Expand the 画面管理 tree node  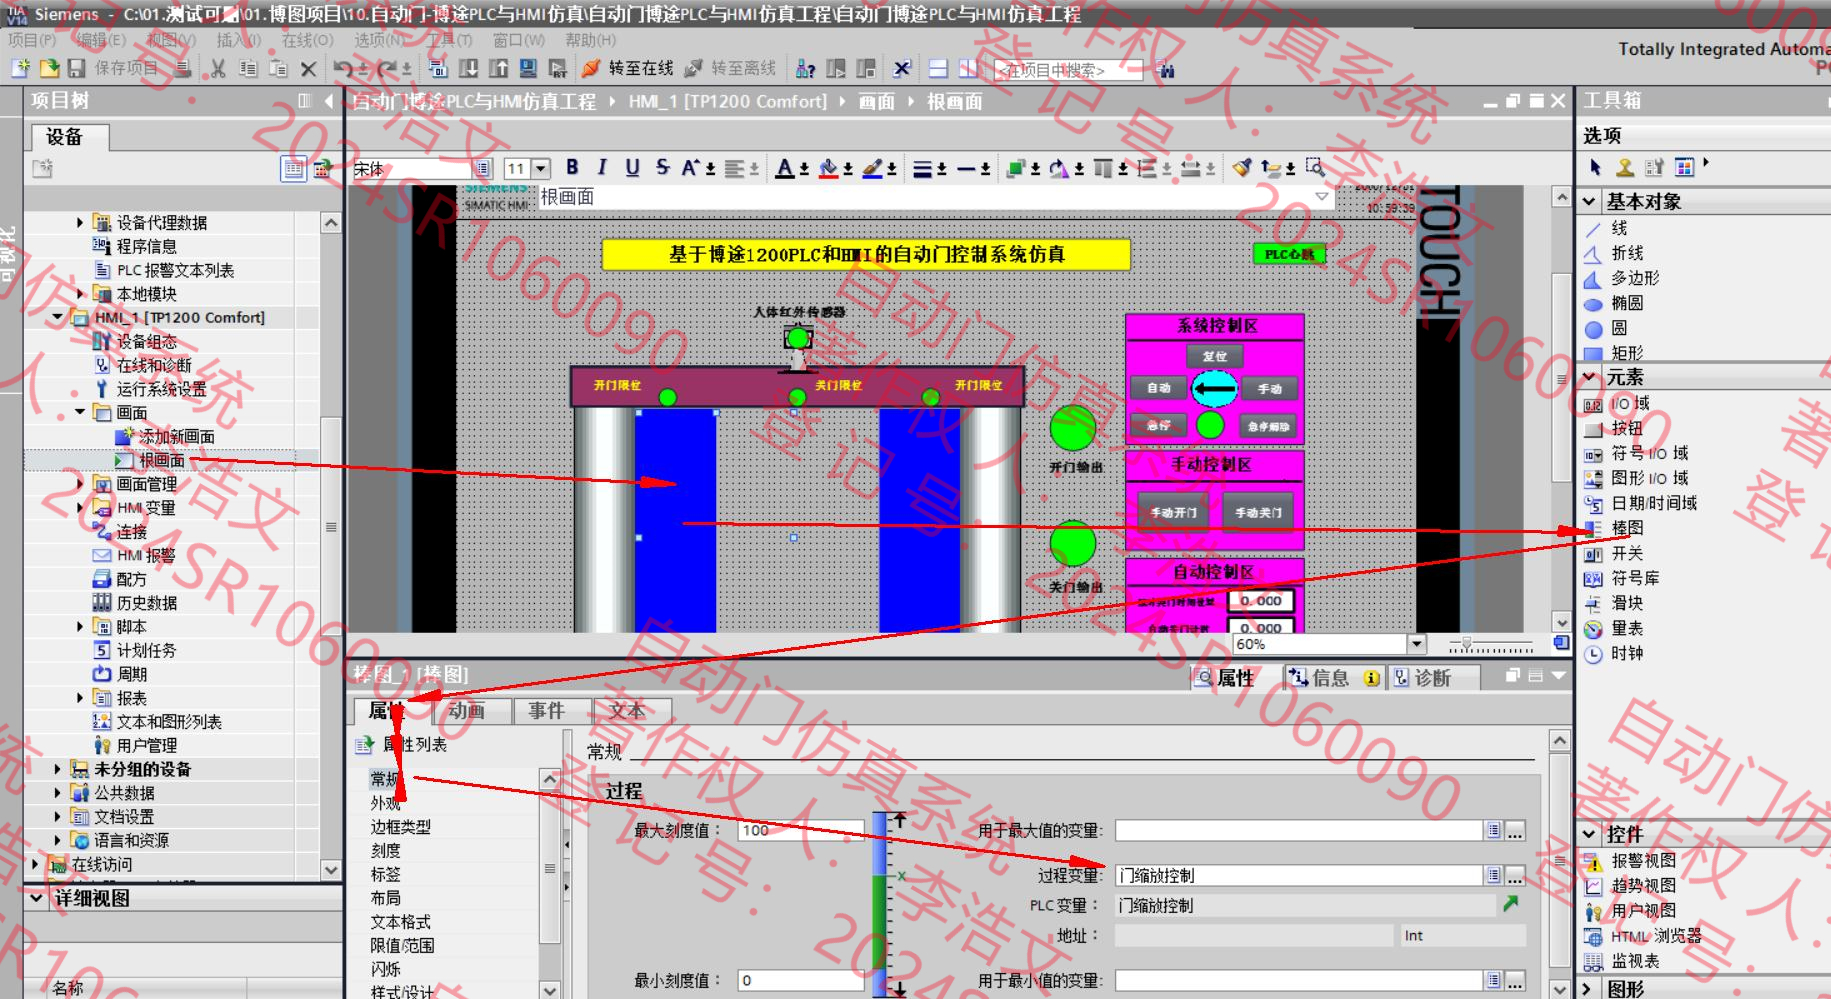80,484
